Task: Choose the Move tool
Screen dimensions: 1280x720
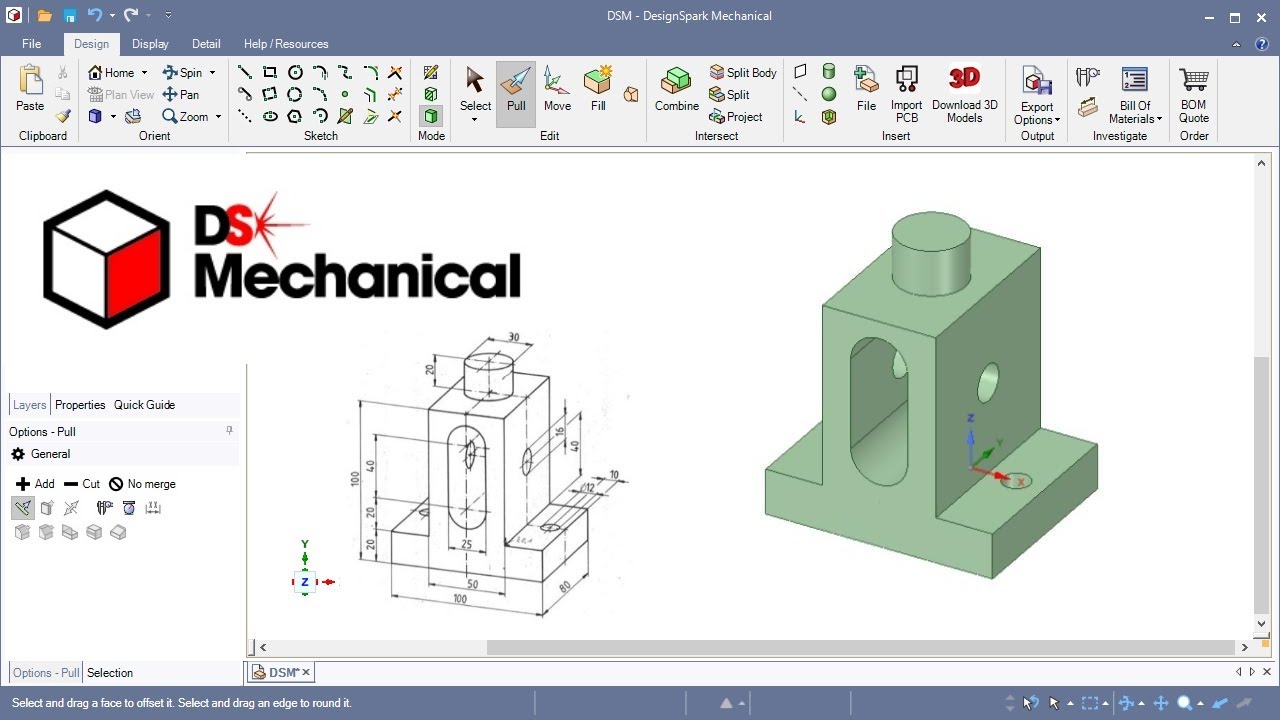Action: (557, 92)
